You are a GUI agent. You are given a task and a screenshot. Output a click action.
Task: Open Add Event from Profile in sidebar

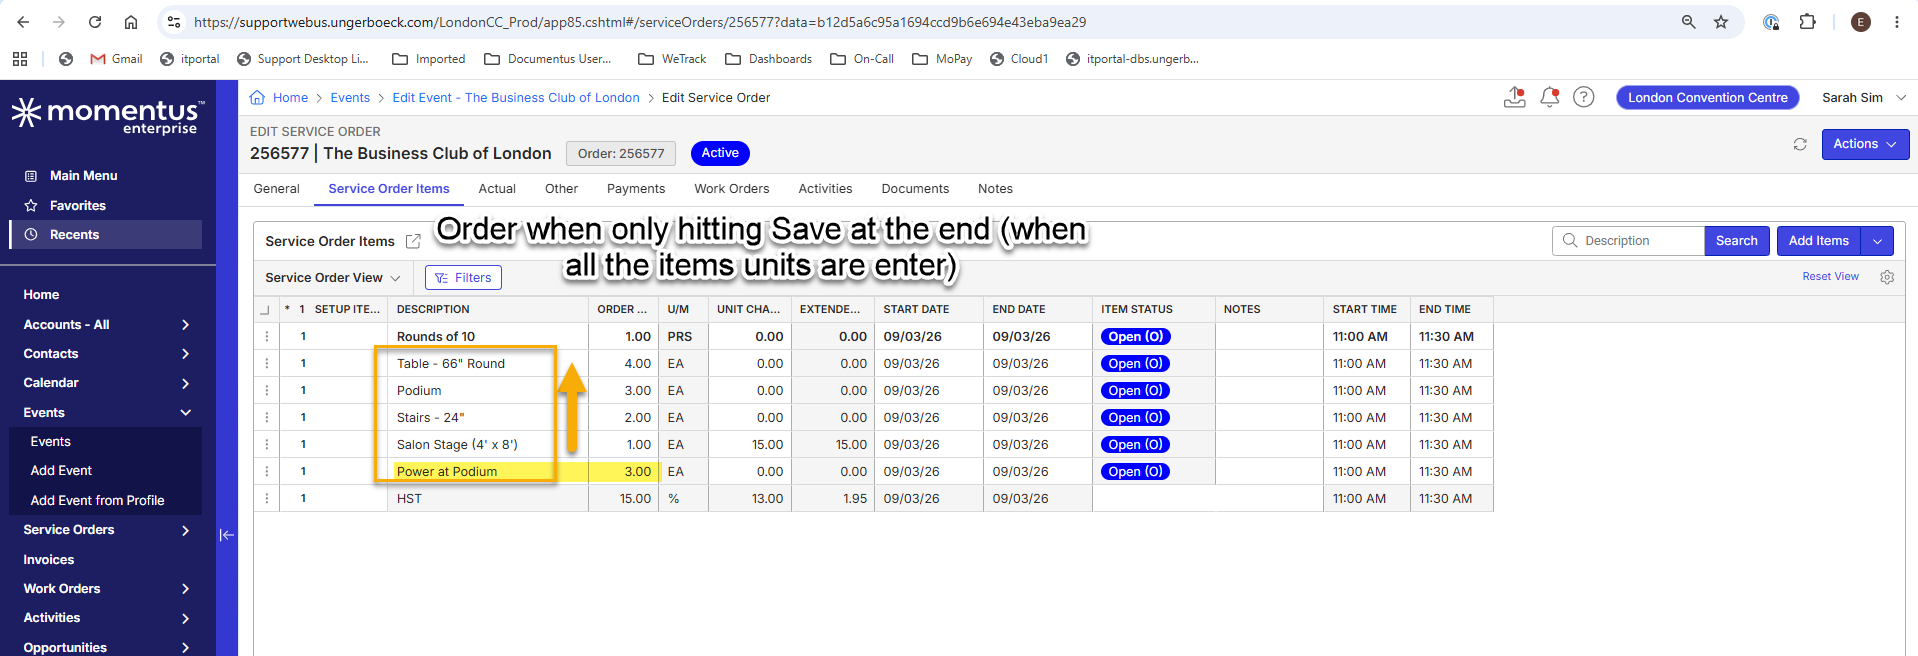[98, 500]
